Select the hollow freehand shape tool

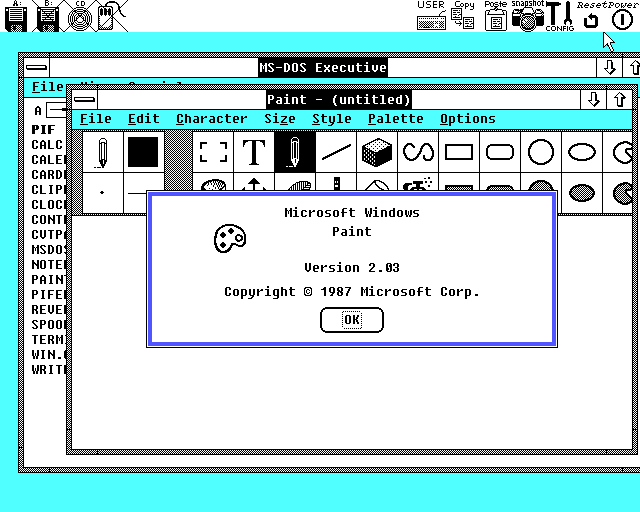coord(618,152)
